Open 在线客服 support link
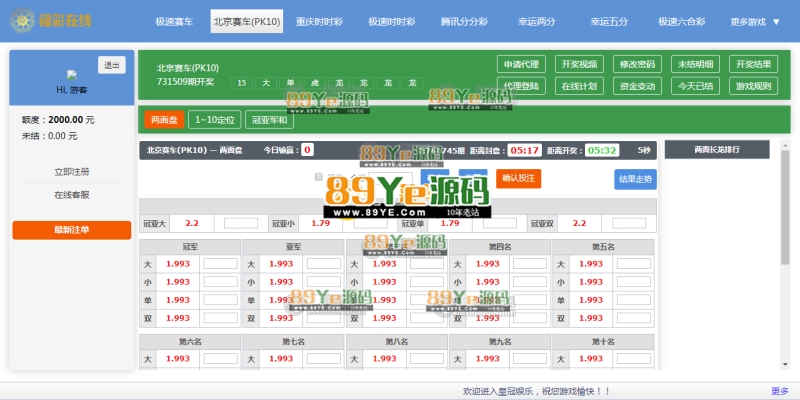 coord(72,195)
